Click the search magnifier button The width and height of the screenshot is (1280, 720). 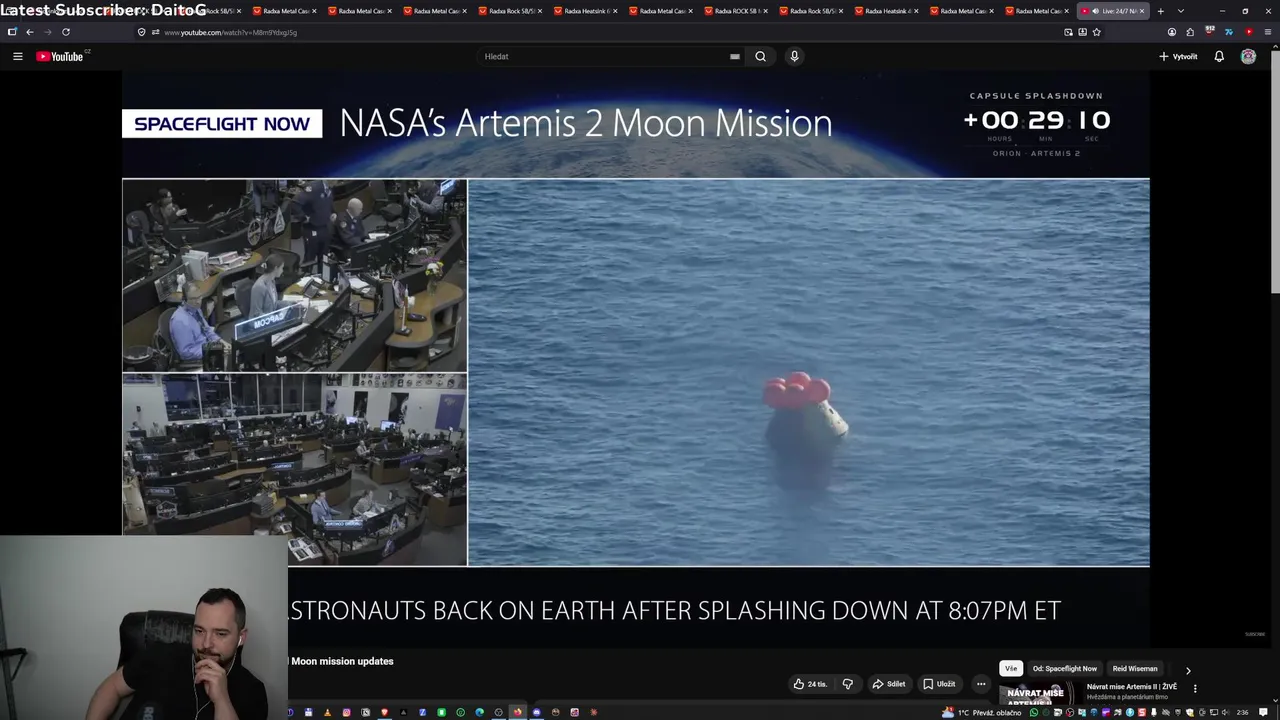click(760, 56)
